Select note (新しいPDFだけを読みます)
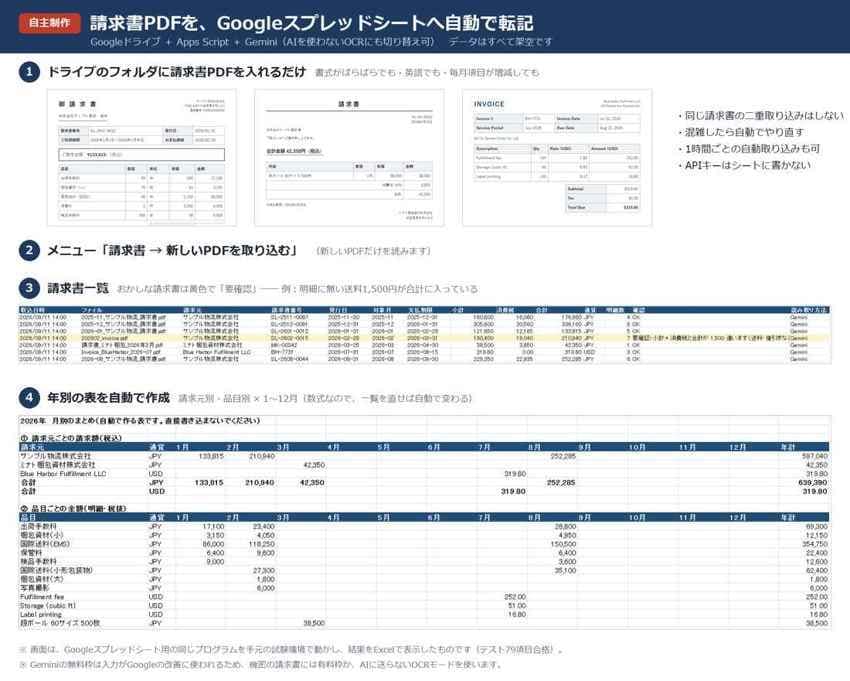Image resolution: width=850 pixels, height=681 pixels. pos(374,251)
